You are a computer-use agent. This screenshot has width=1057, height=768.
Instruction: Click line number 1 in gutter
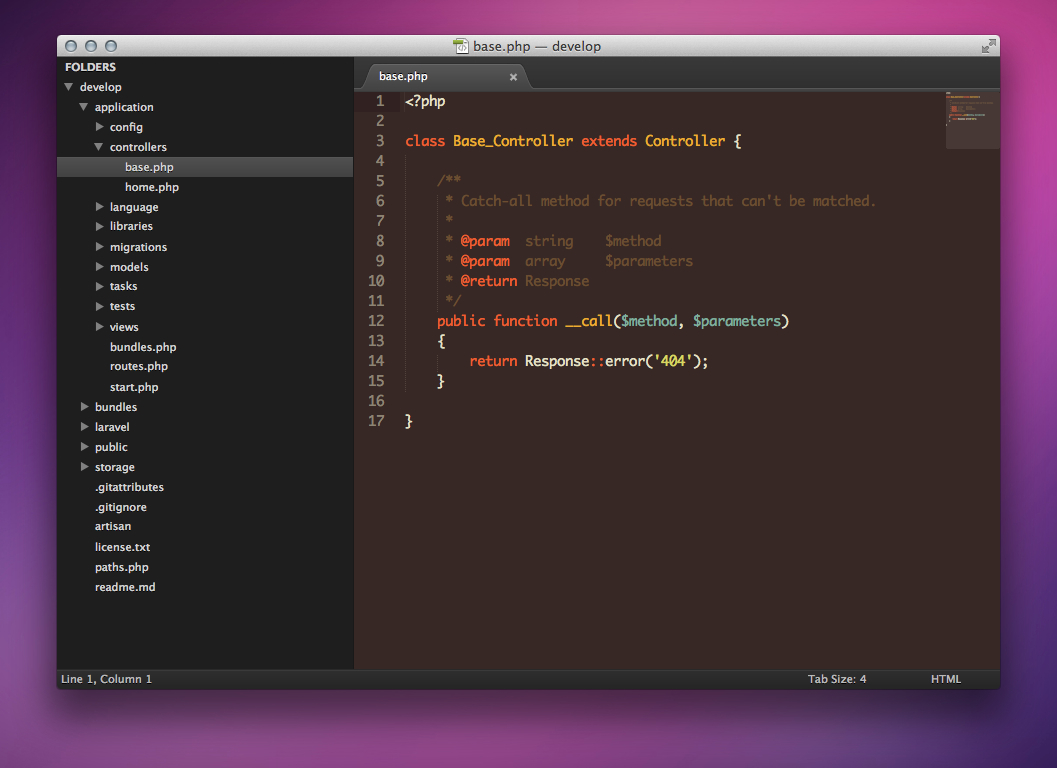coord(380,101)
